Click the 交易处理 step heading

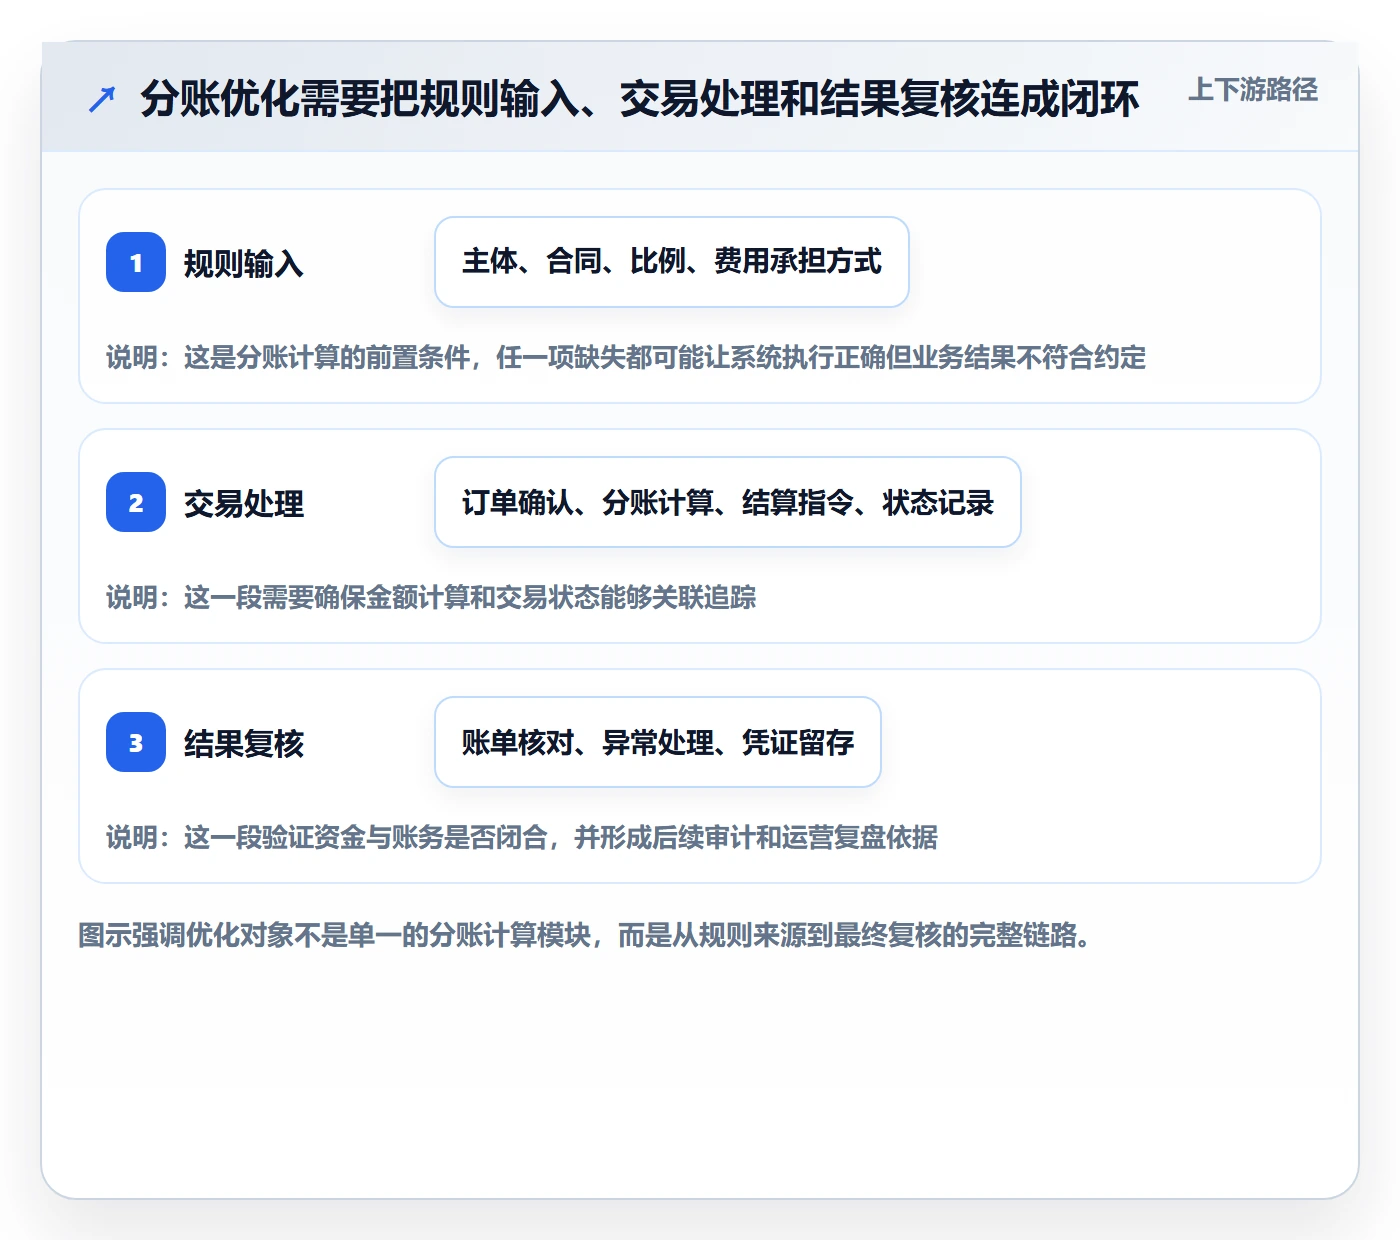[244, 504]
